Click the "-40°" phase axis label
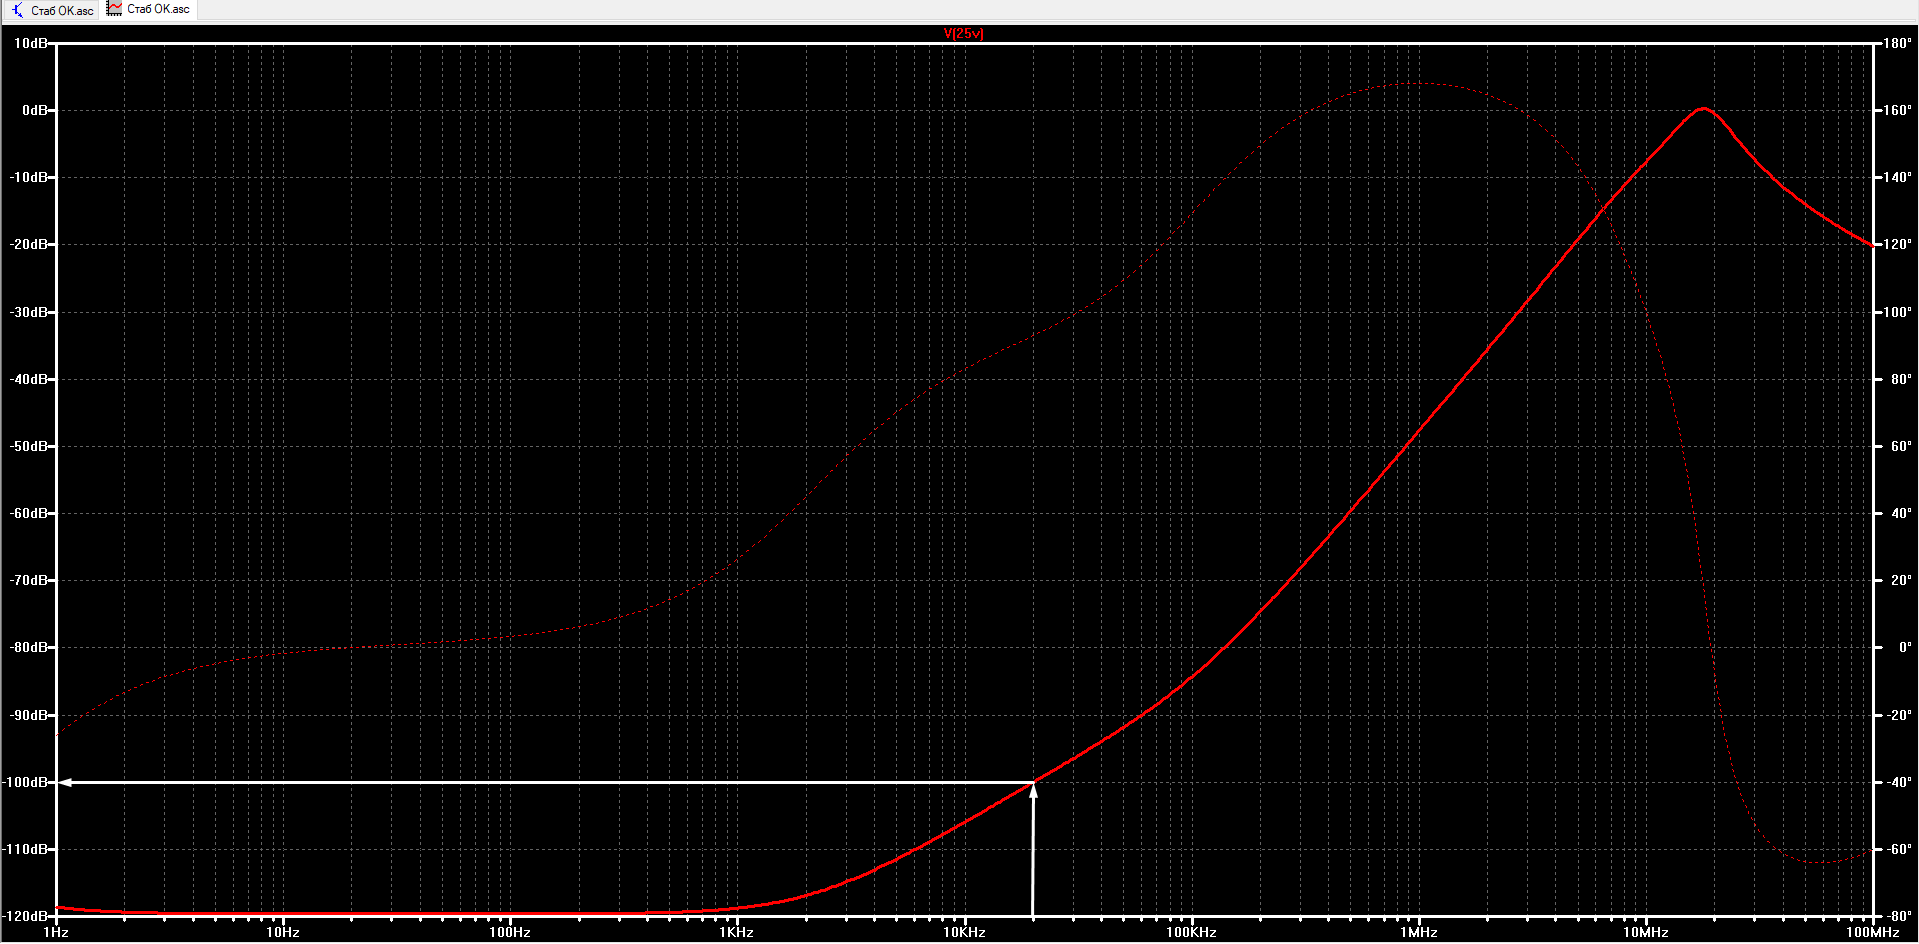The image size is (1919, 944). pos(1898,782)
